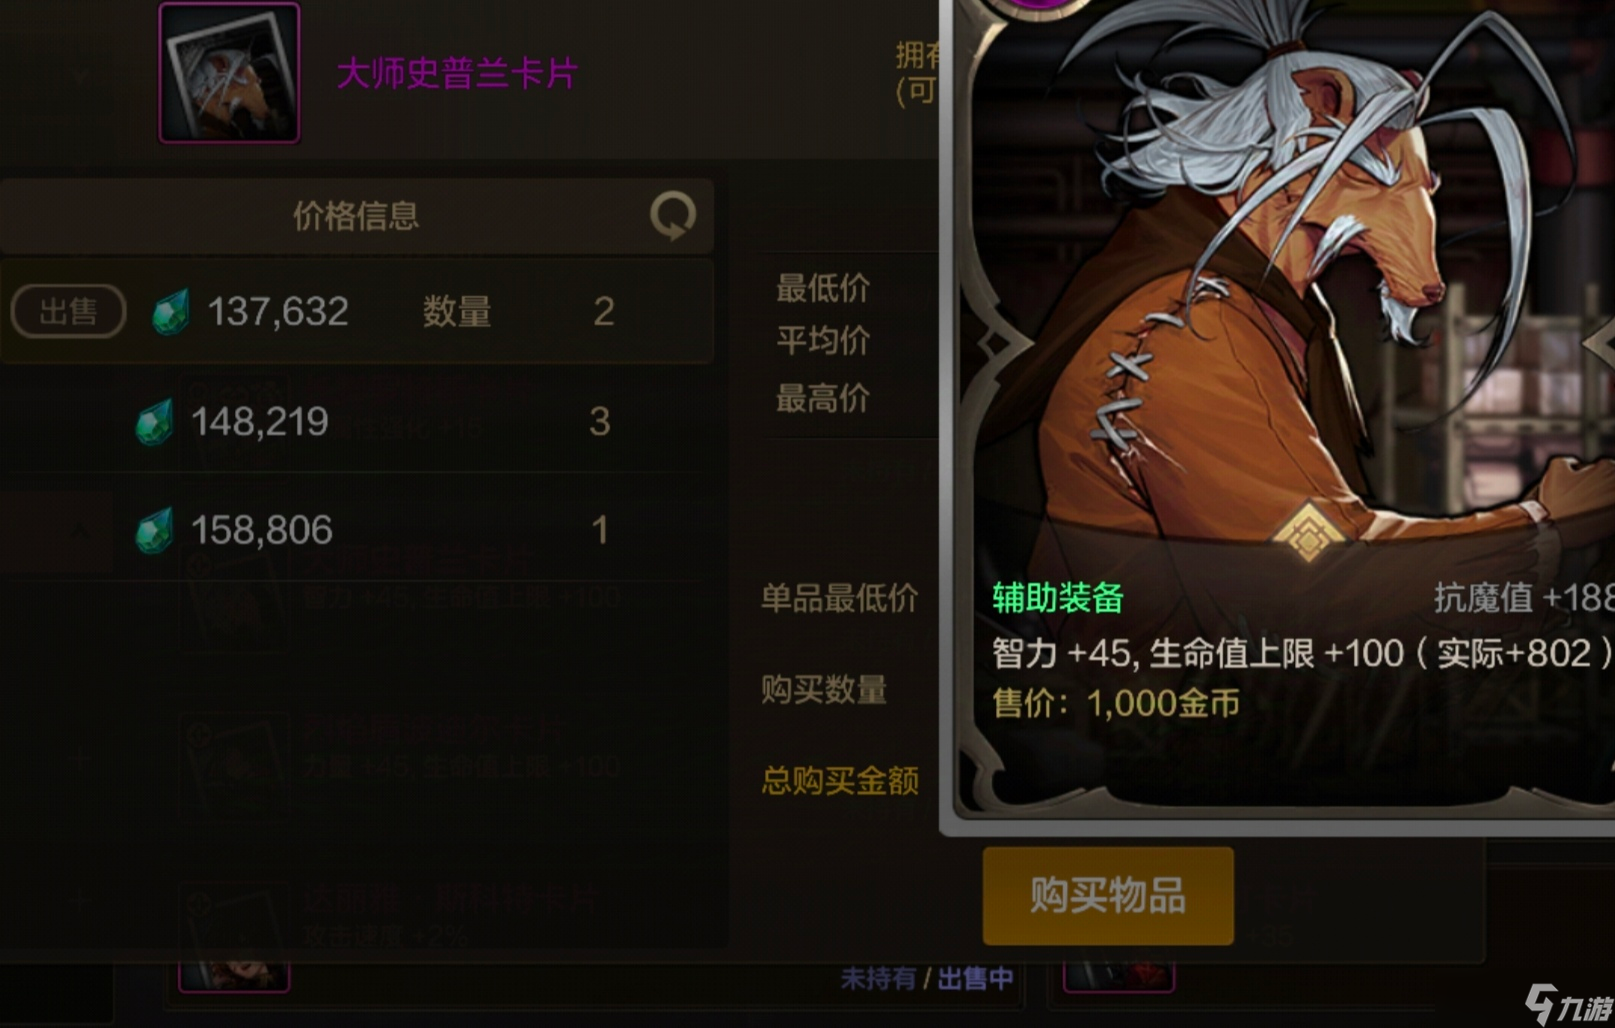This screenshot has width=1615, height=1028.
Task: Select the 158,806 price listing row
Action: [x=357, y=529]
